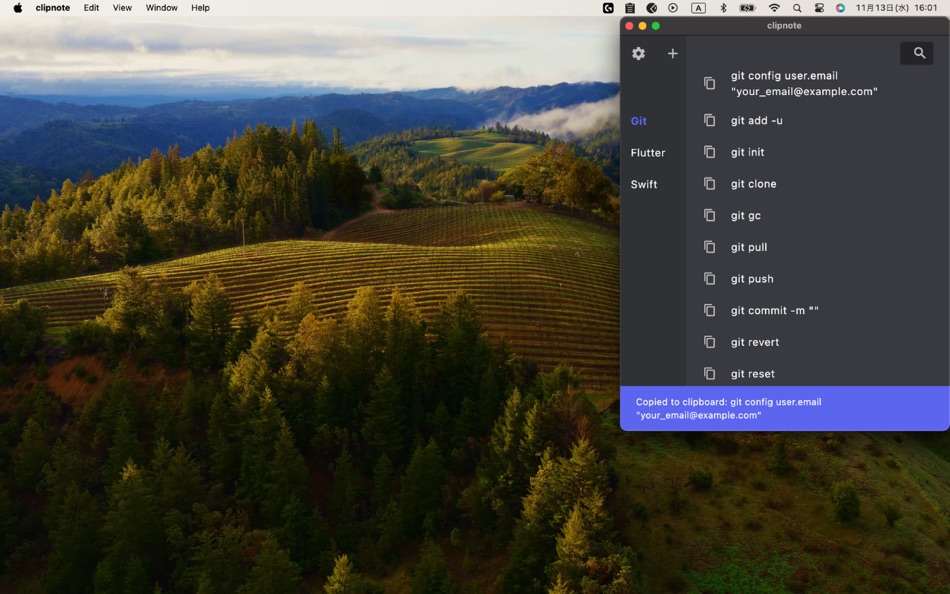Copy "git gc" via its copy icon

[710, 215]
